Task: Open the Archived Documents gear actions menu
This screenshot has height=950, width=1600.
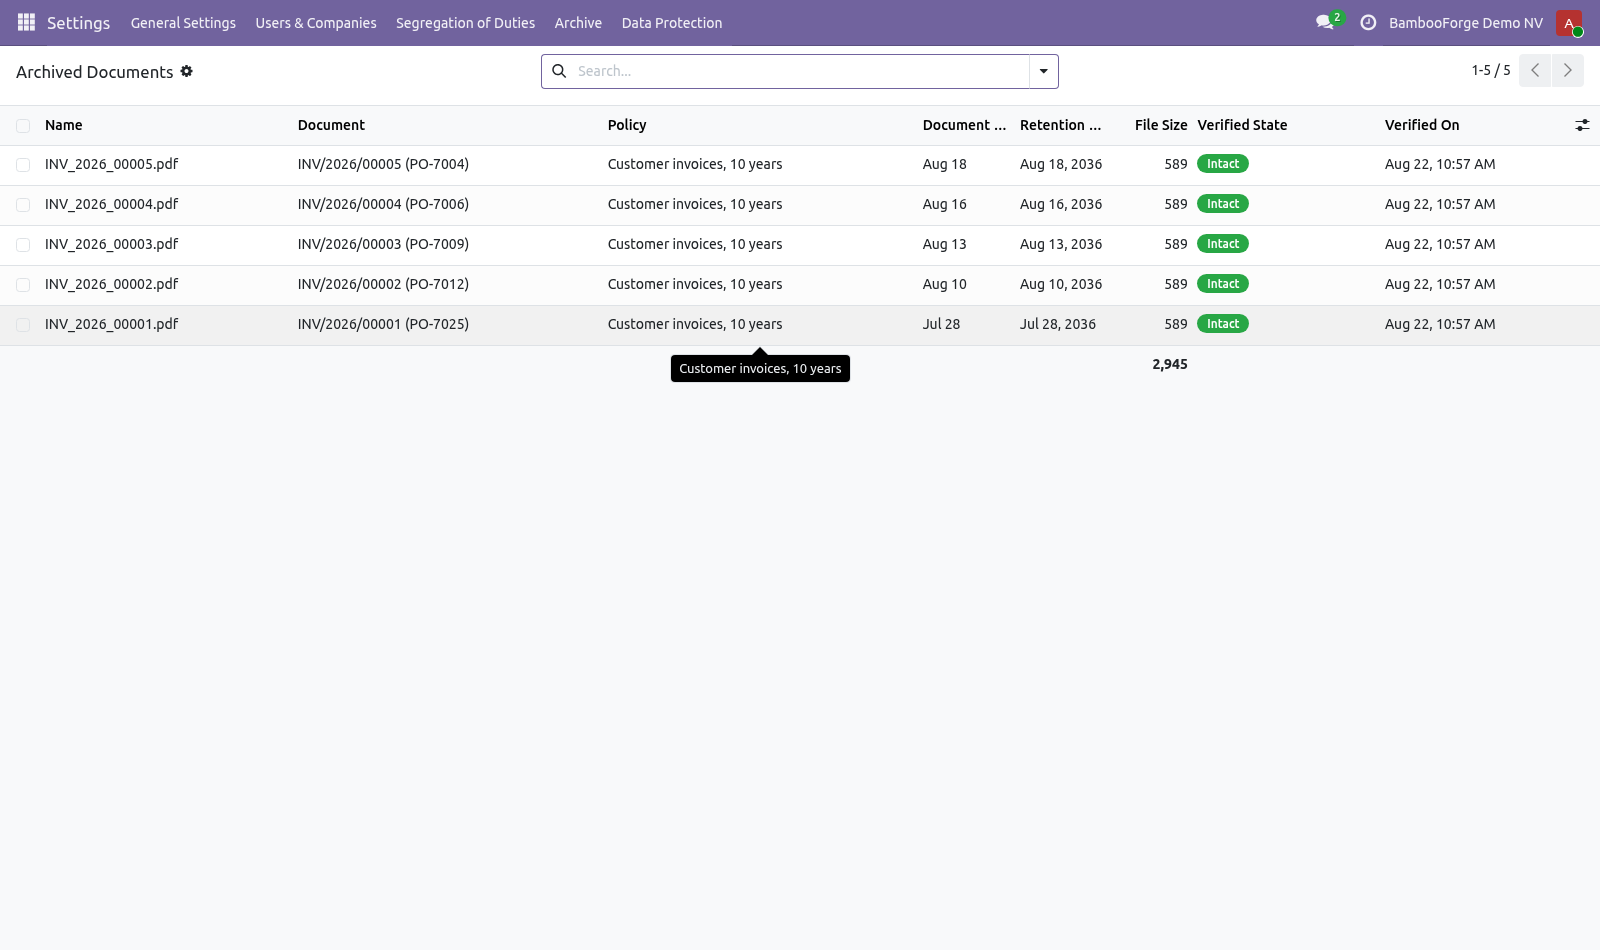Action: point(186,71)
